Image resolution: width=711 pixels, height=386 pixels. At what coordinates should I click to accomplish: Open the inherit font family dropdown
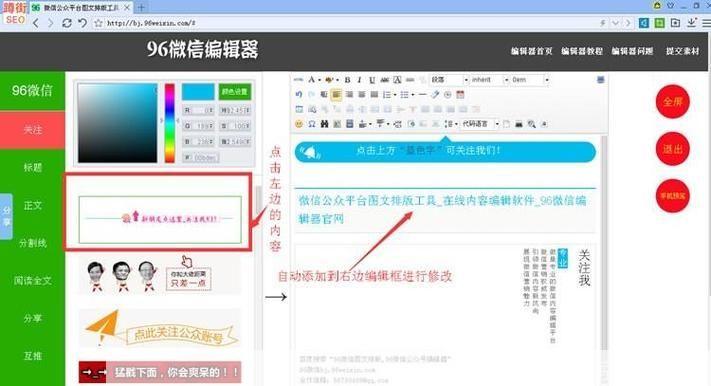[490, 80]
